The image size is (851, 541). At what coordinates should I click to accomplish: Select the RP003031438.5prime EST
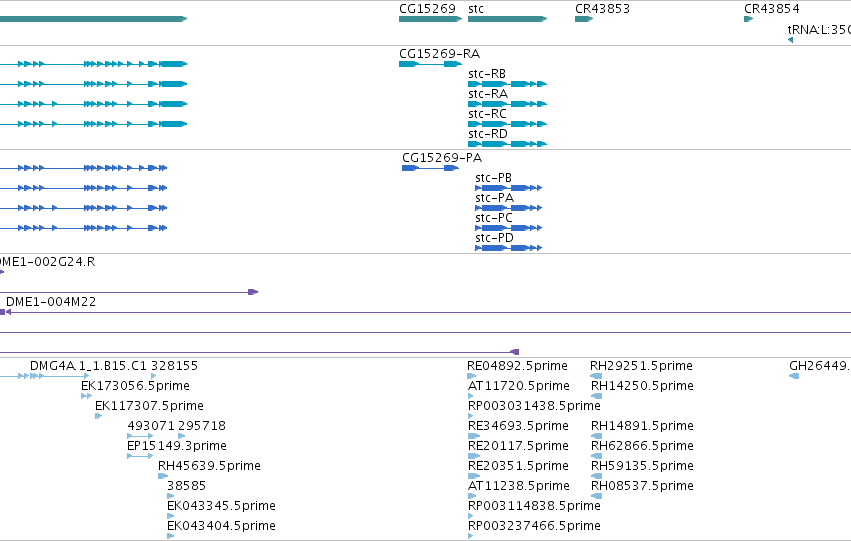point(470,416)
